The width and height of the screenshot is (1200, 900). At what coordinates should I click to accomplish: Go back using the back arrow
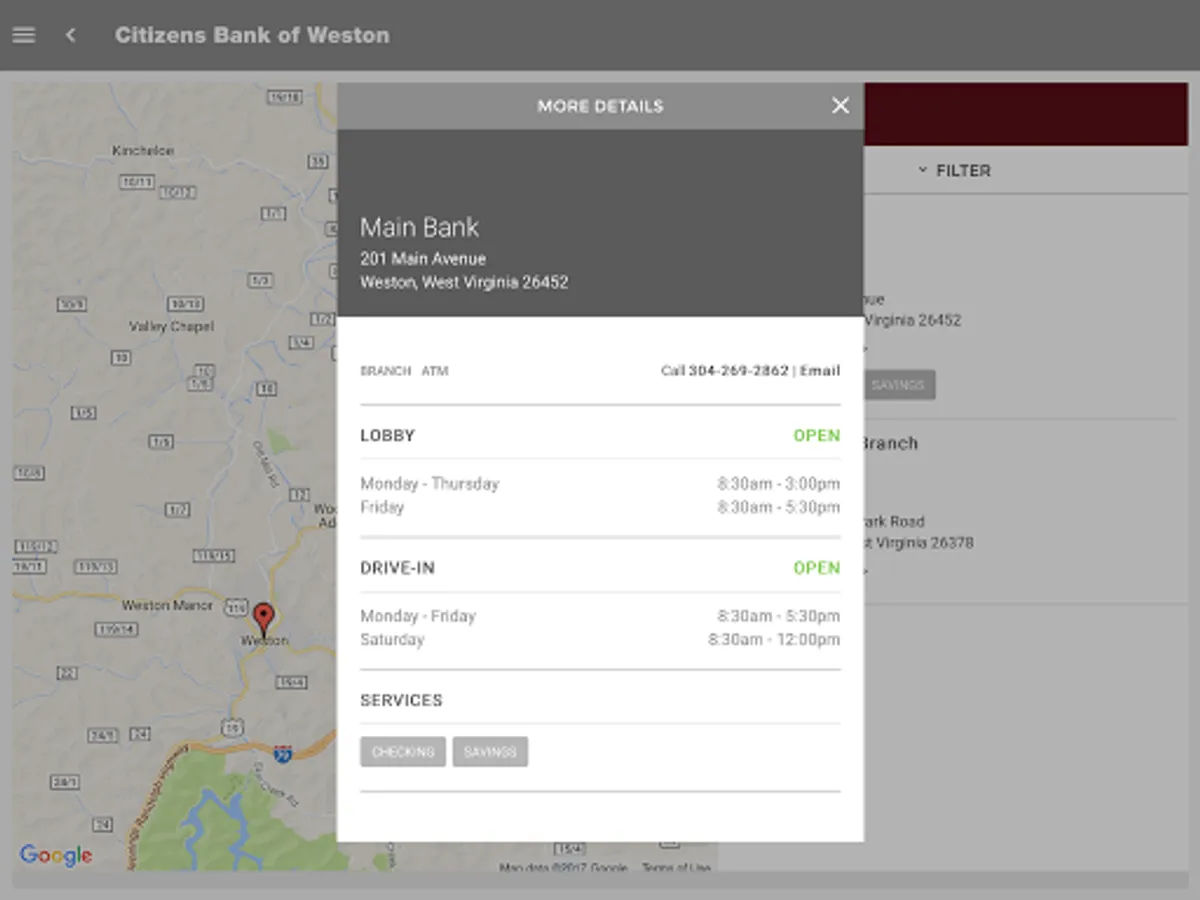(70, 35)
